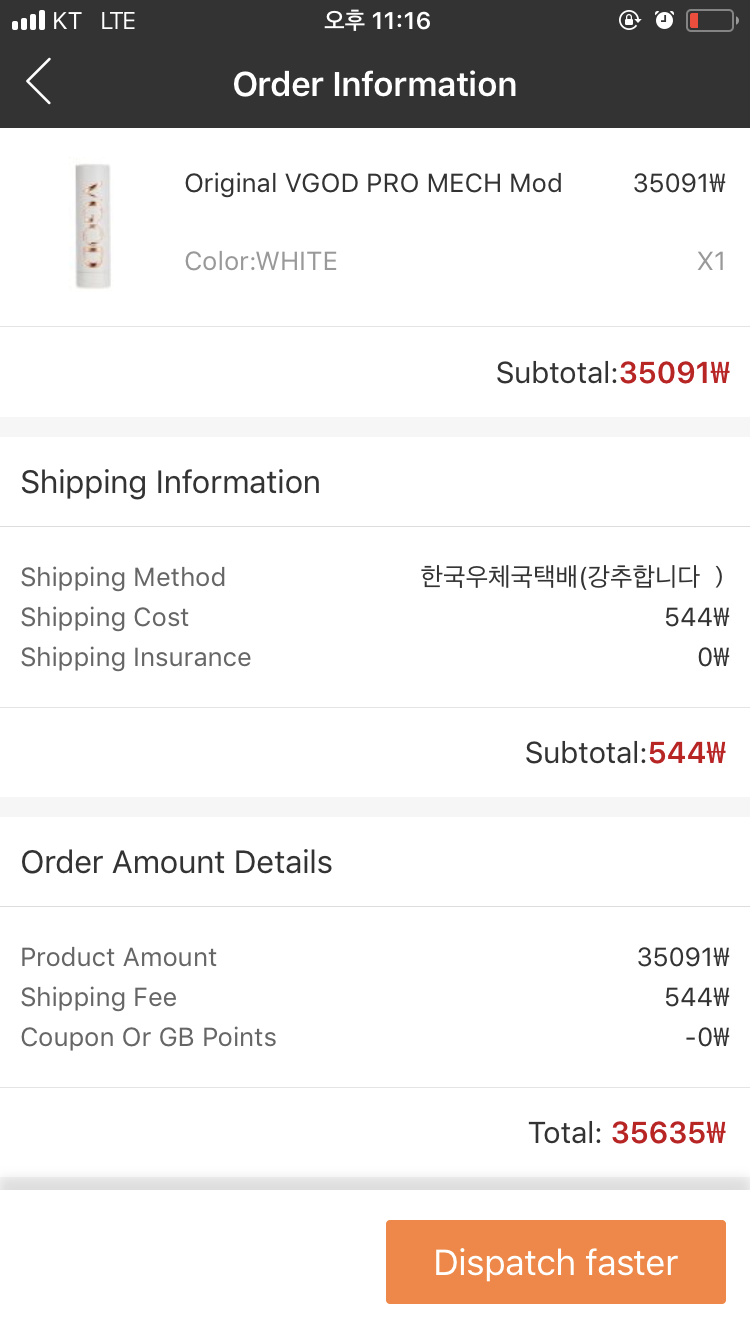The image size is (750, 1334).
Task: Tap the status bar clock time
Action: coord(377,21)
